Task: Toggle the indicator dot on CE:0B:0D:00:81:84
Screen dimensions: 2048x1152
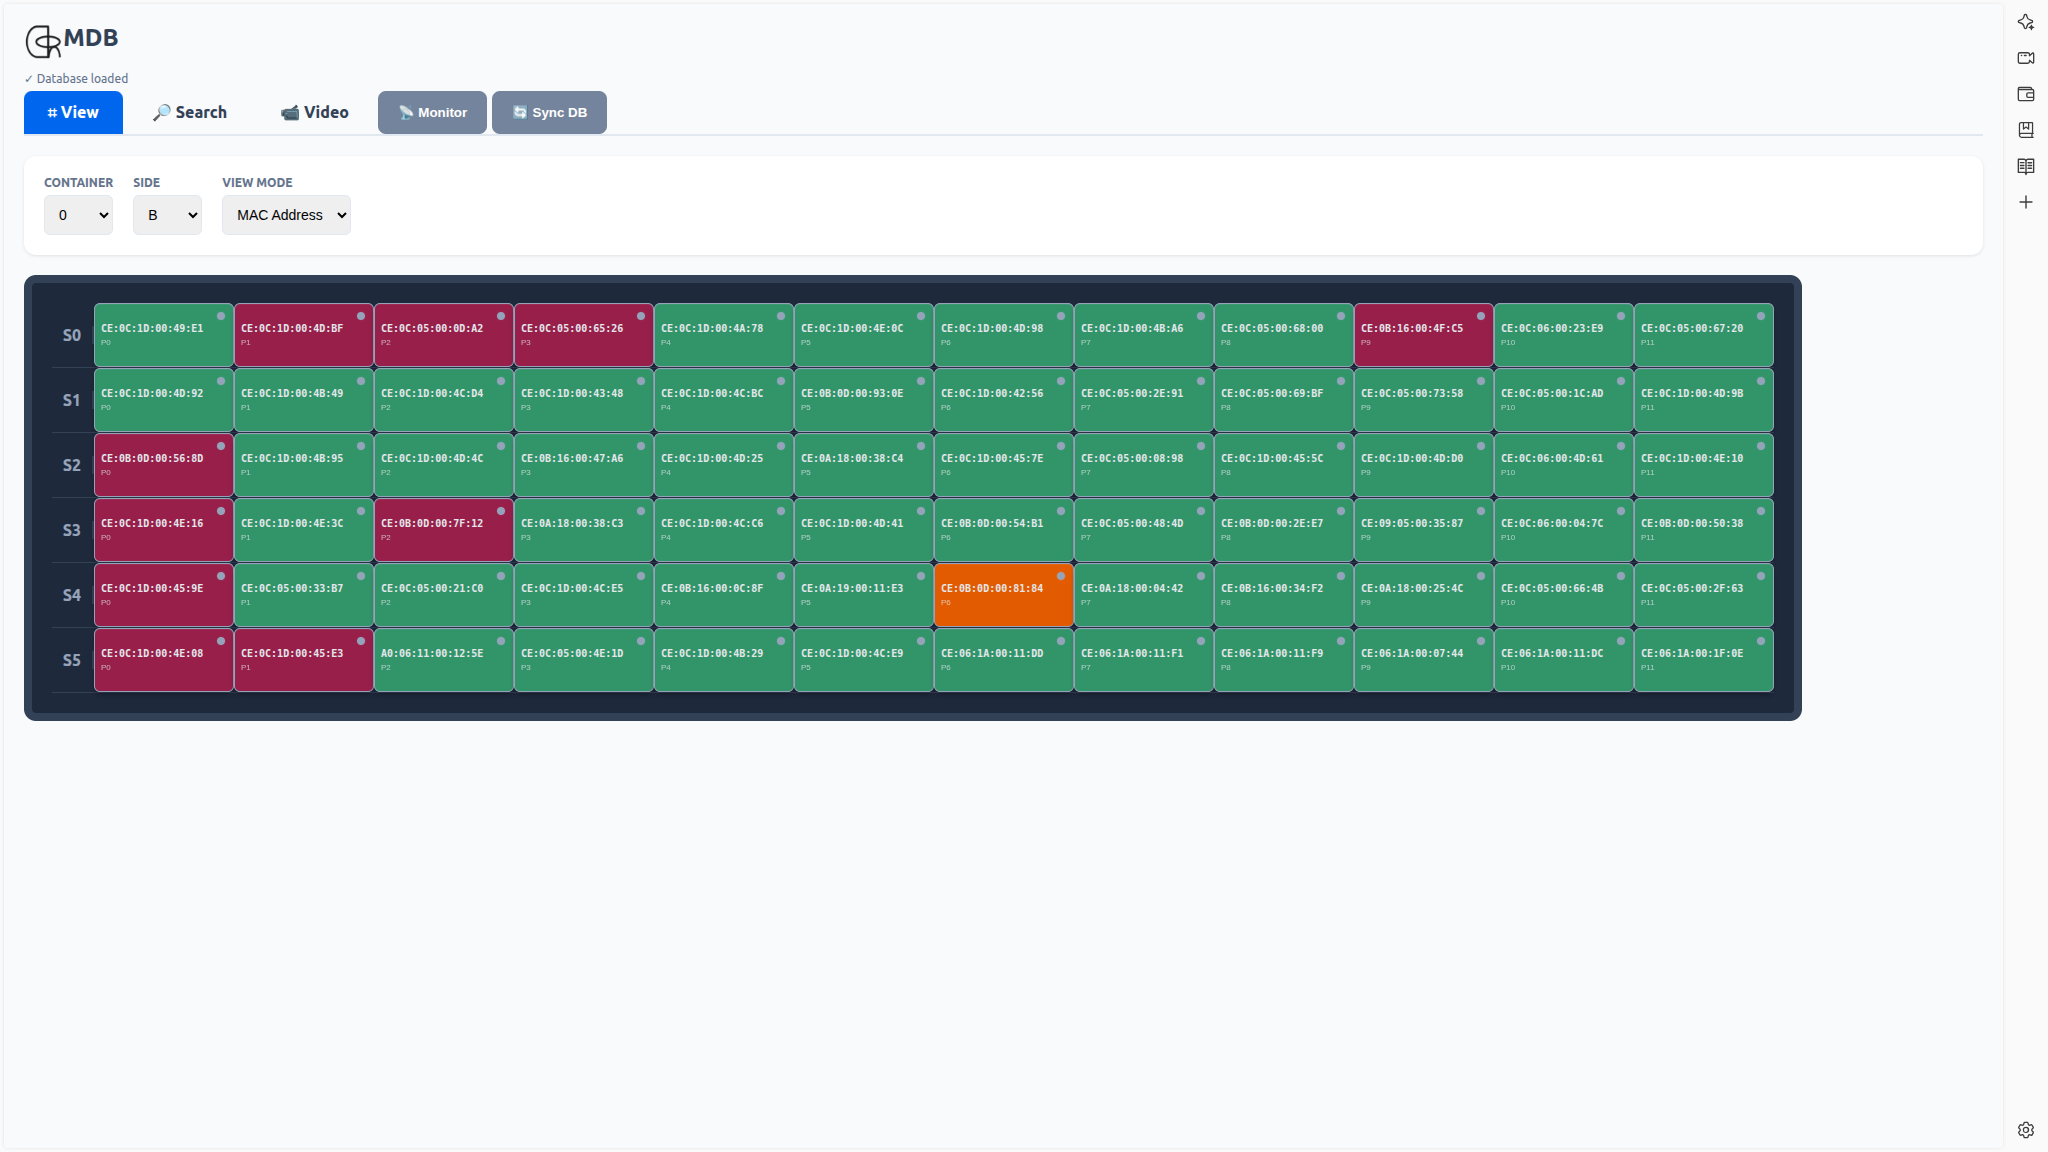Action: [x=1060, y=577]
